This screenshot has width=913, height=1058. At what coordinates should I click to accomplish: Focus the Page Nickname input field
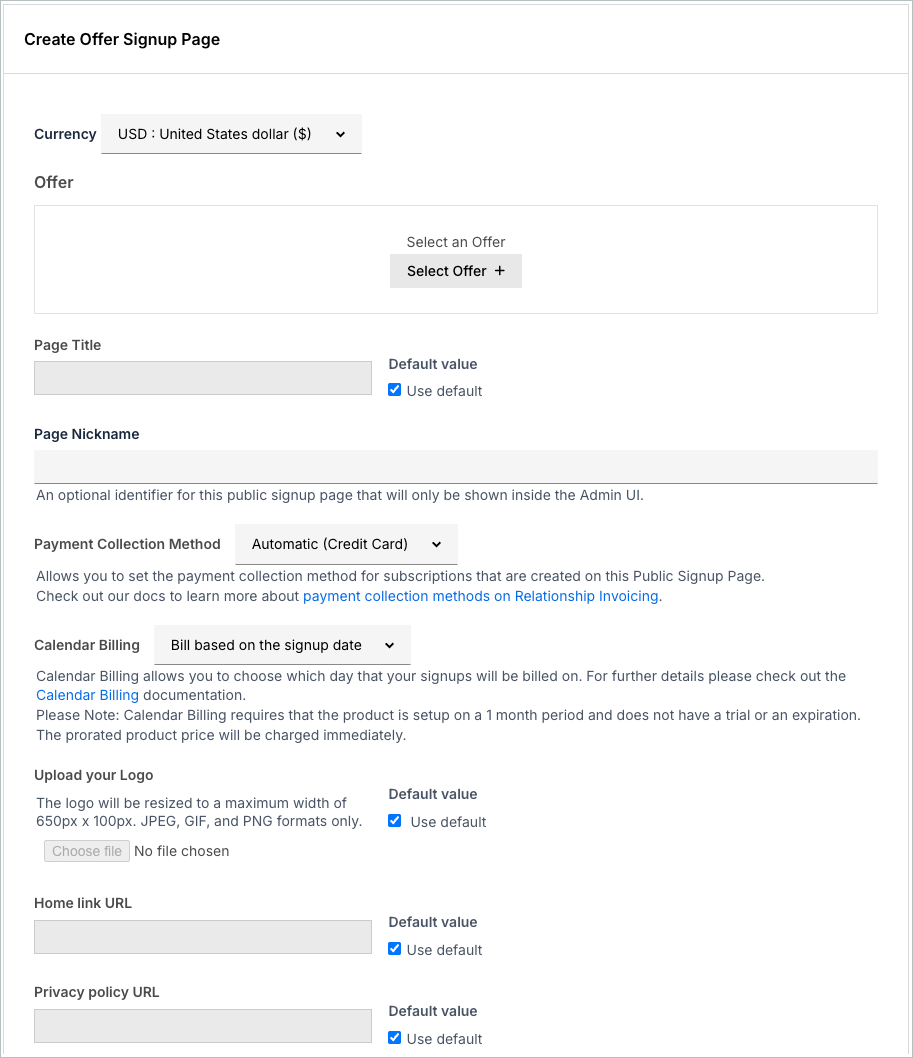point(455,467)
